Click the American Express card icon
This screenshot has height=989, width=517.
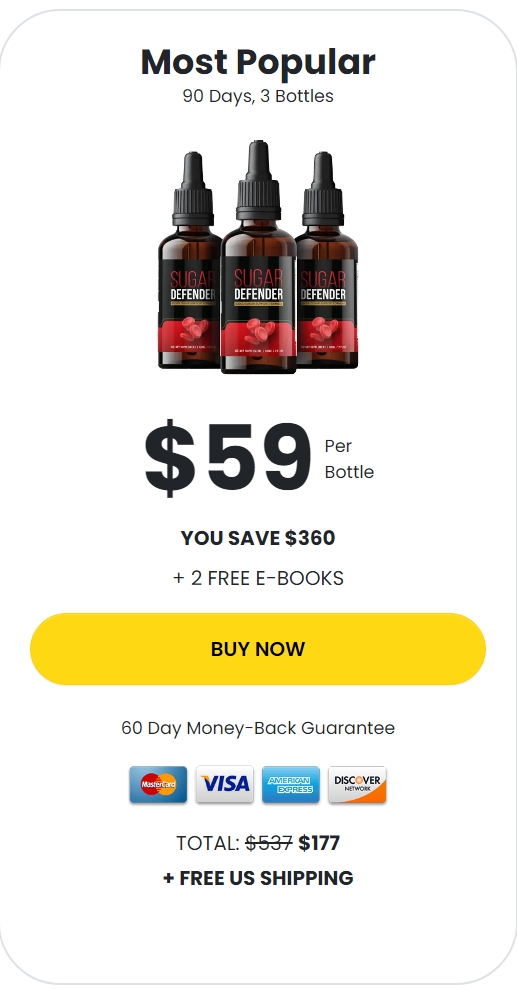(291, 784)
